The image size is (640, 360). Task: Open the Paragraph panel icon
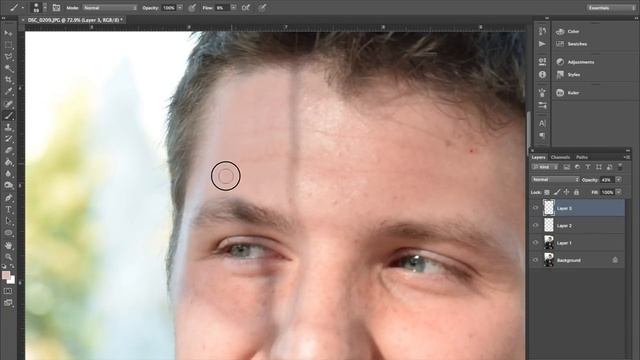tap(542, 136)
